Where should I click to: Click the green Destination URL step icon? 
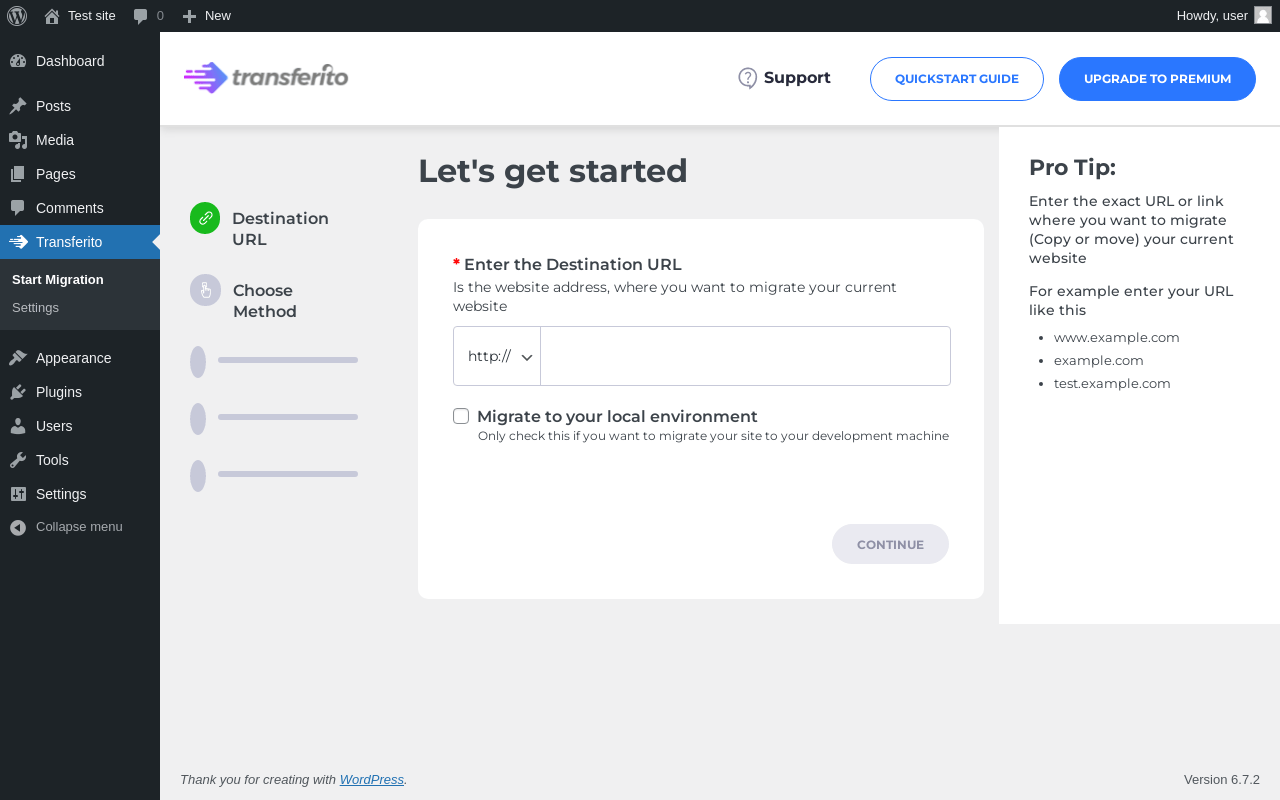tap(205, 218)
